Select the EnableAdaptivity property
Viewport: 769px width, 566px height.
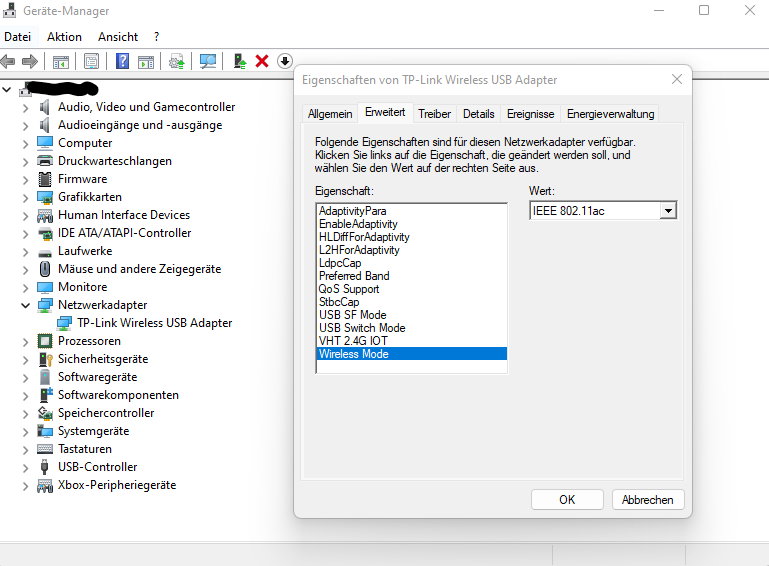(411, 224)
